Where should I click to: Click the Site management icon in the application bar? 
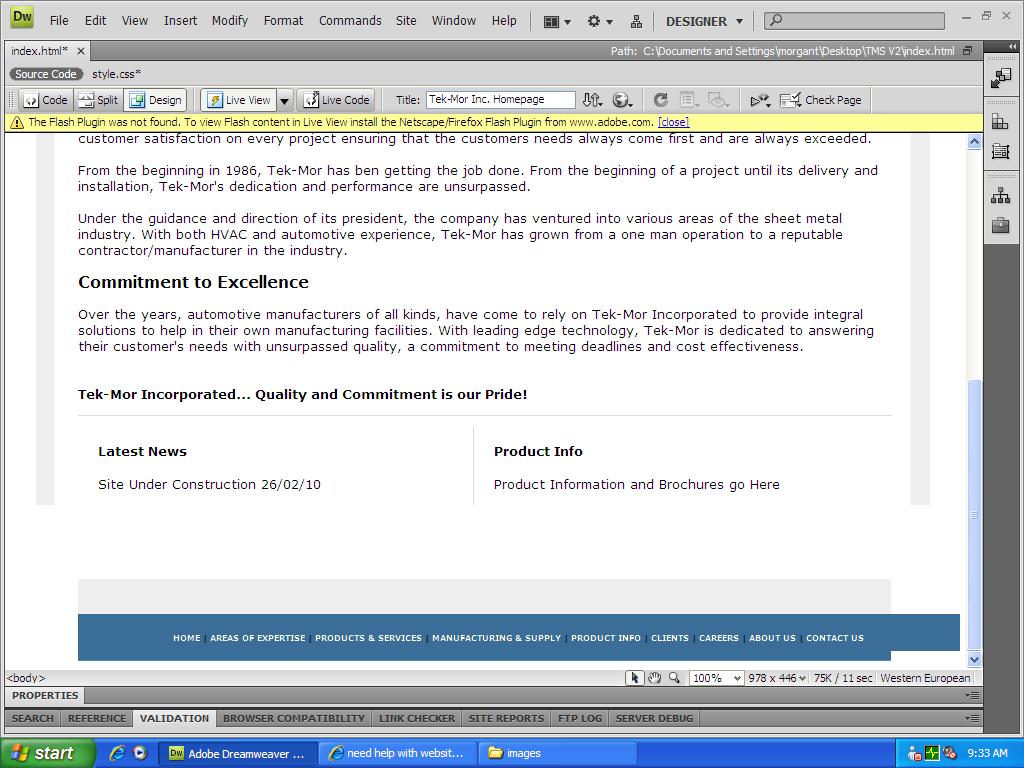click(x=636, y=22)
